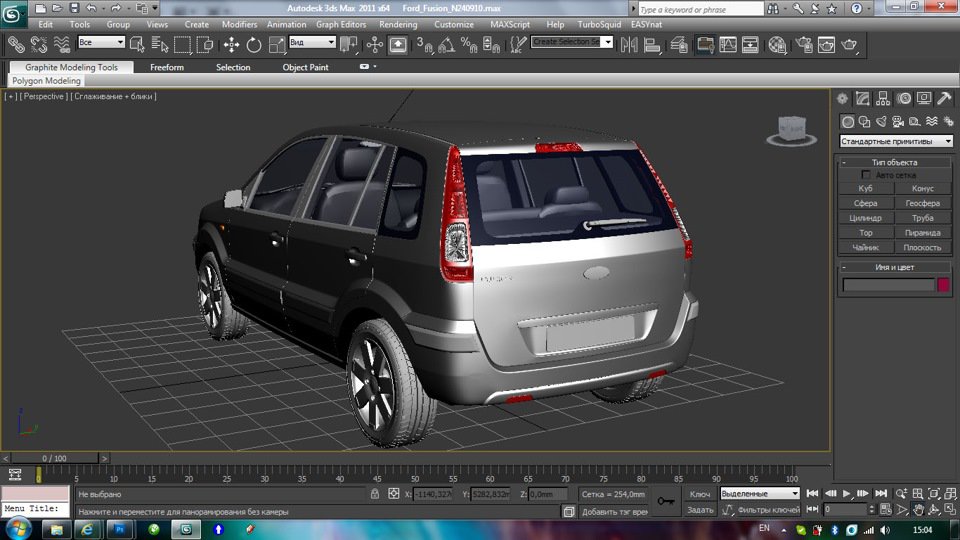Click the 'Цилиндр' primitive button

pos(866,218)
